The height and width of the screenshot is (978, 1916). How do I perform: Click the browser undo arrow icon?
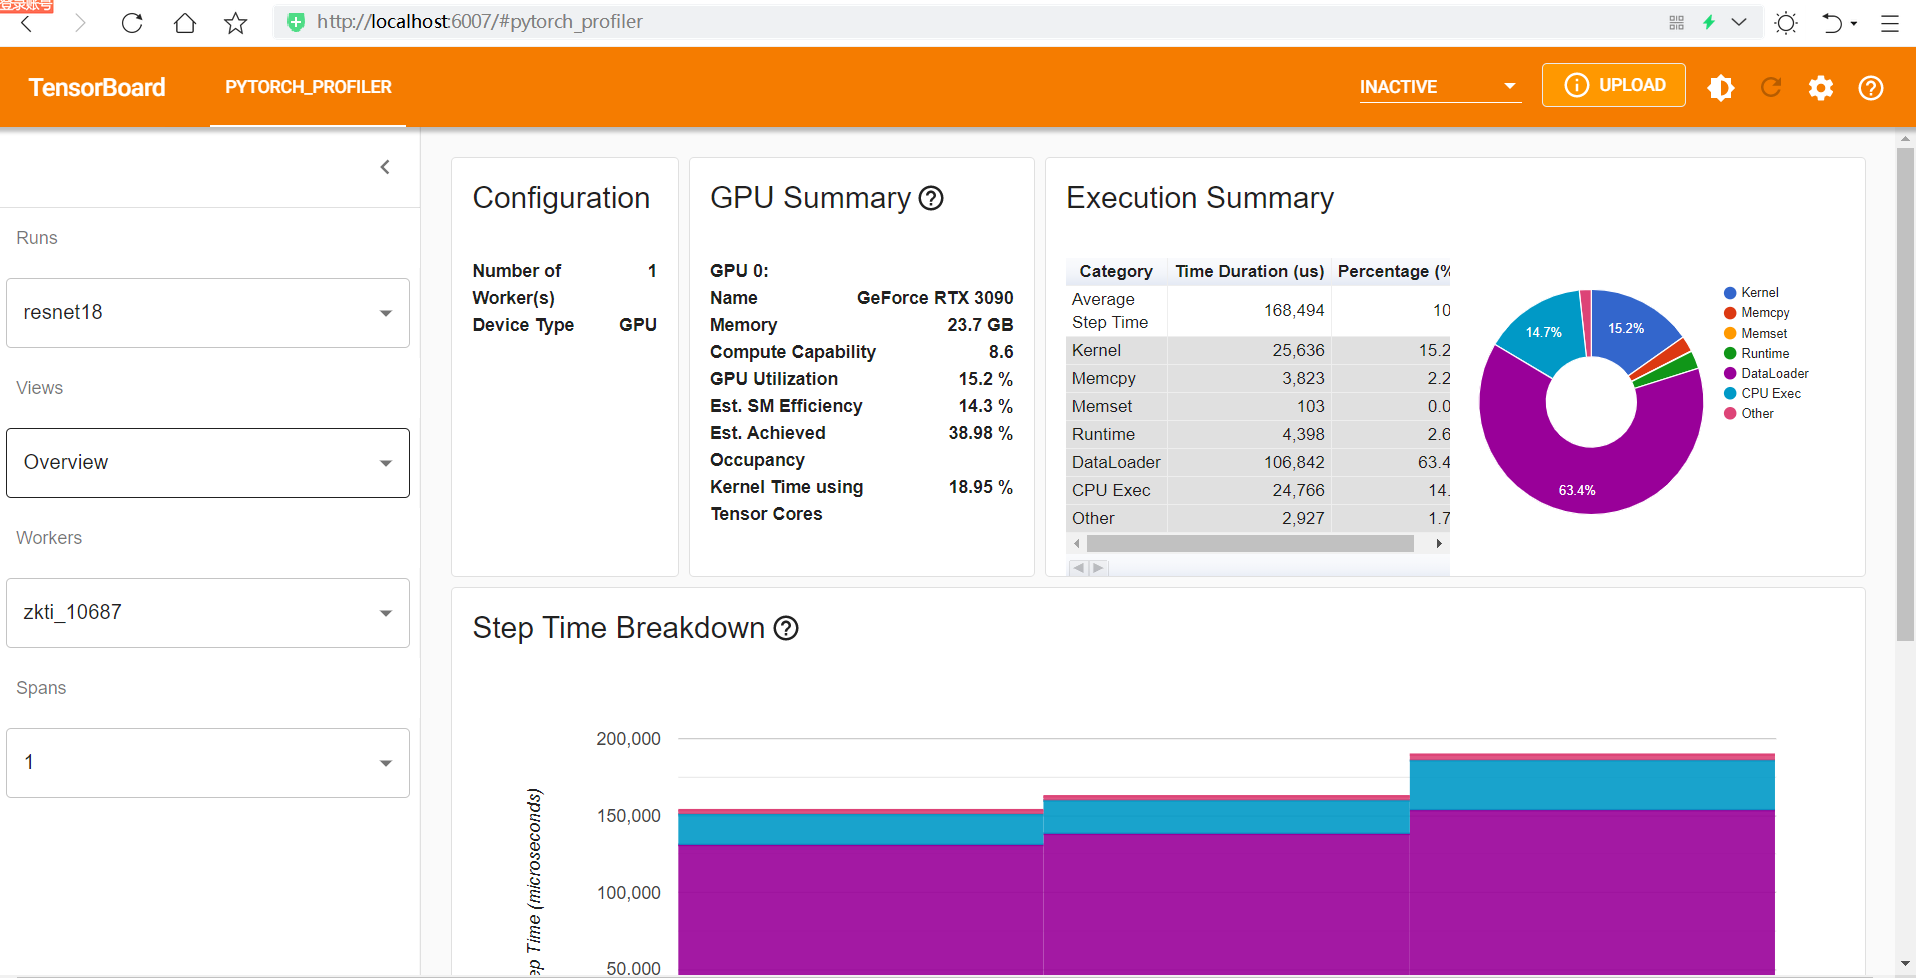(1832, 23)
